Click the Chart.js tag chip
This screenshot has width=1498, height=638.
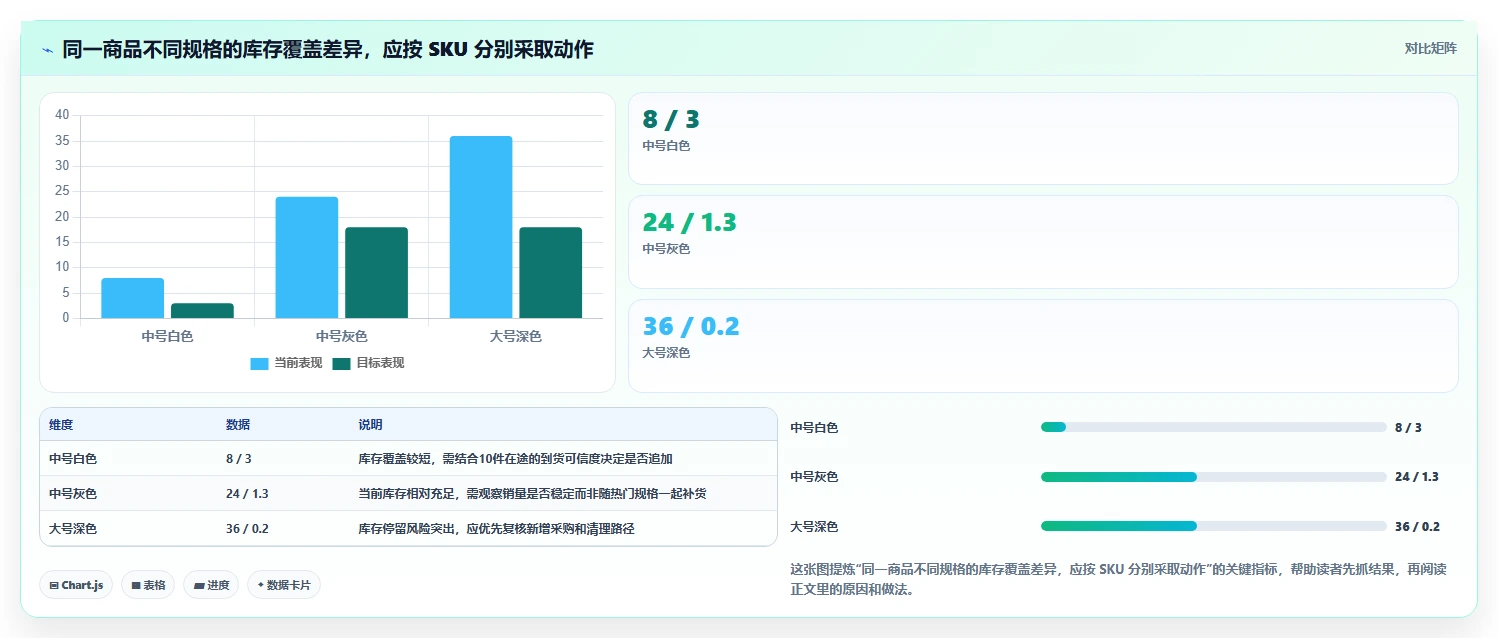click(76, 585)
